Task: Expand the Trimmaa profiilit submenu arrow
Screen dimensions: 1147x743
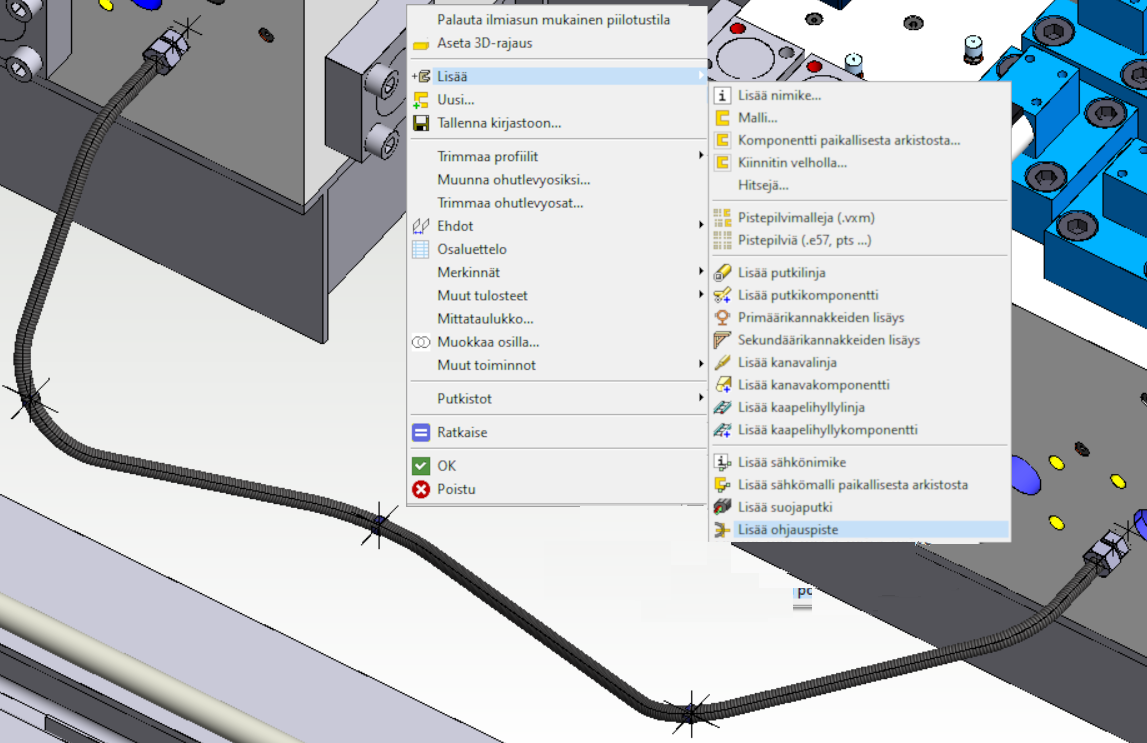Action: tap(701, 156)
